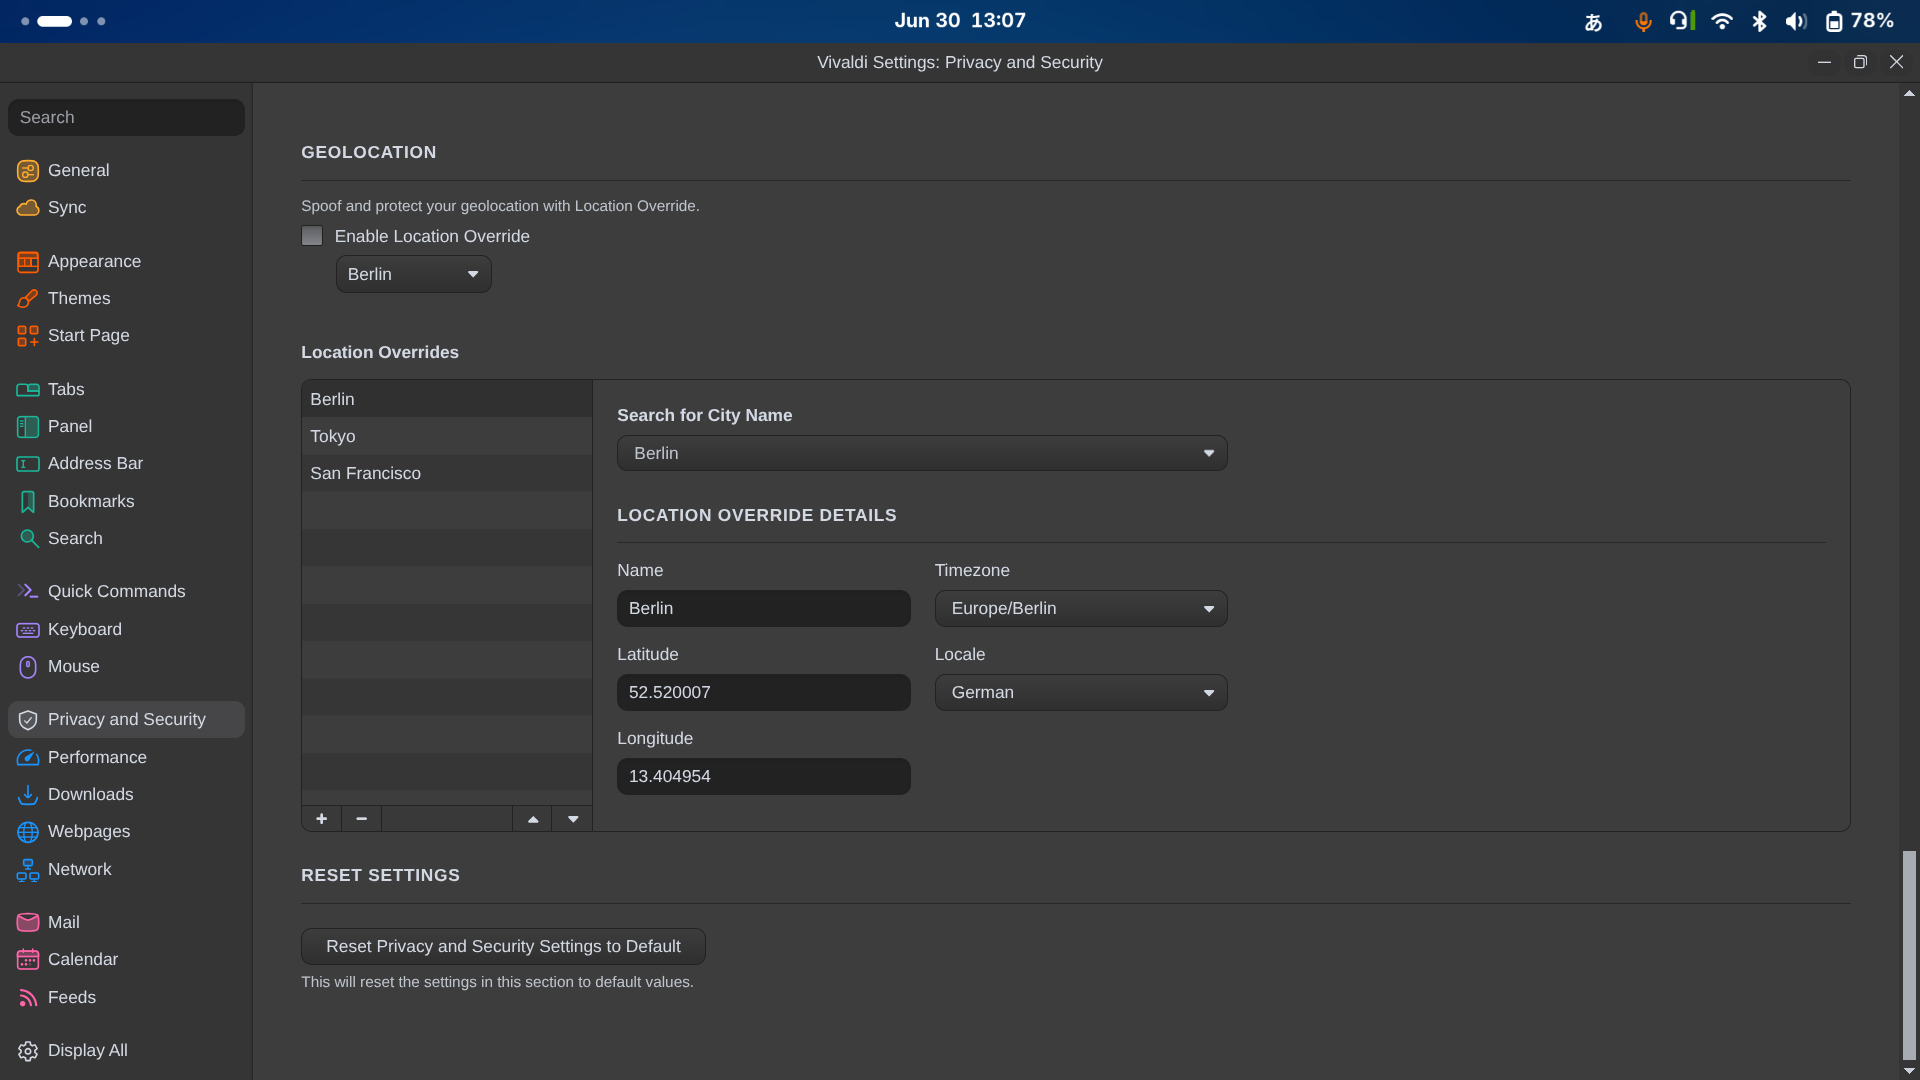This screenshot has height=1080, width=1920.
Task: Click the Sync cloud icon
Action: click(x=28, y=208)
